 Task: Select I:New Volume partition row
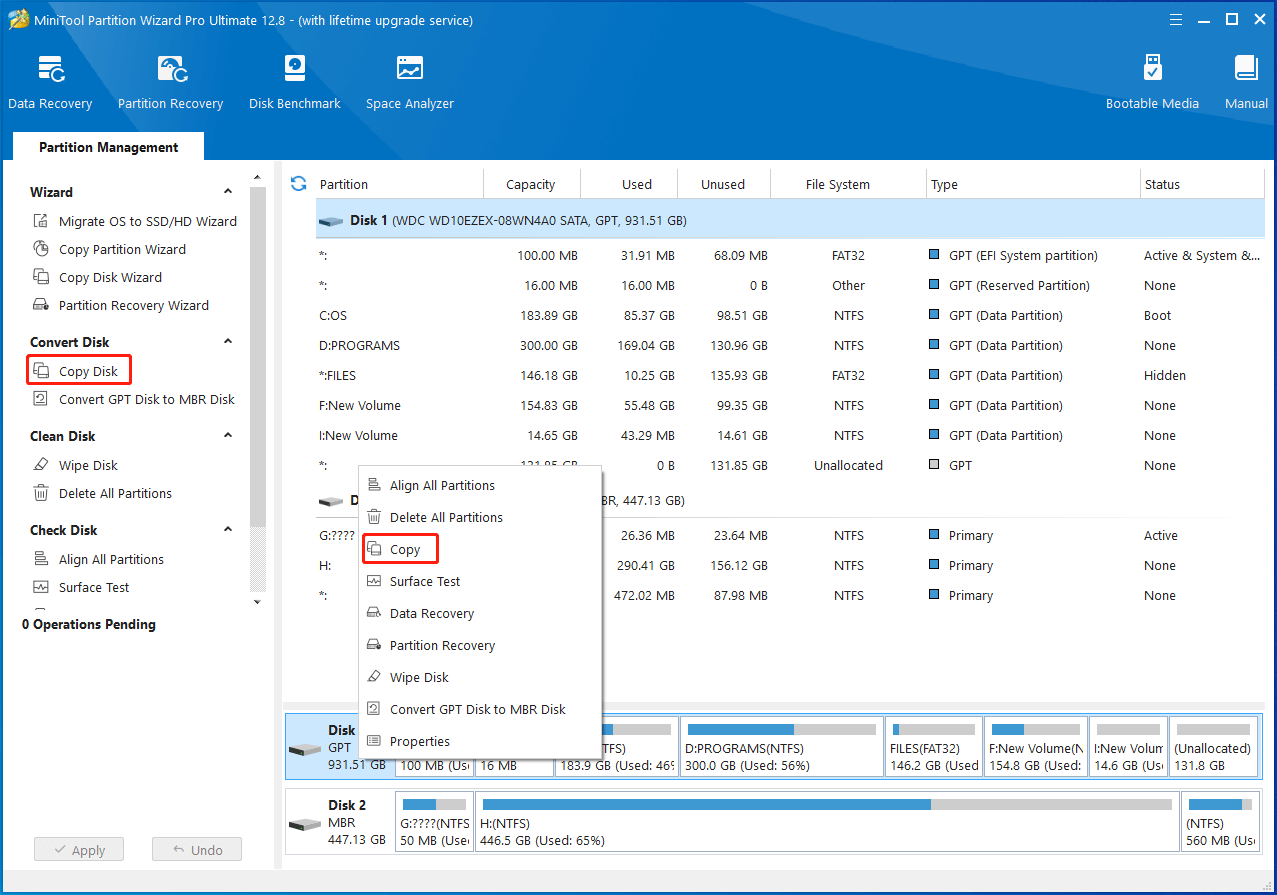(790, 436)
